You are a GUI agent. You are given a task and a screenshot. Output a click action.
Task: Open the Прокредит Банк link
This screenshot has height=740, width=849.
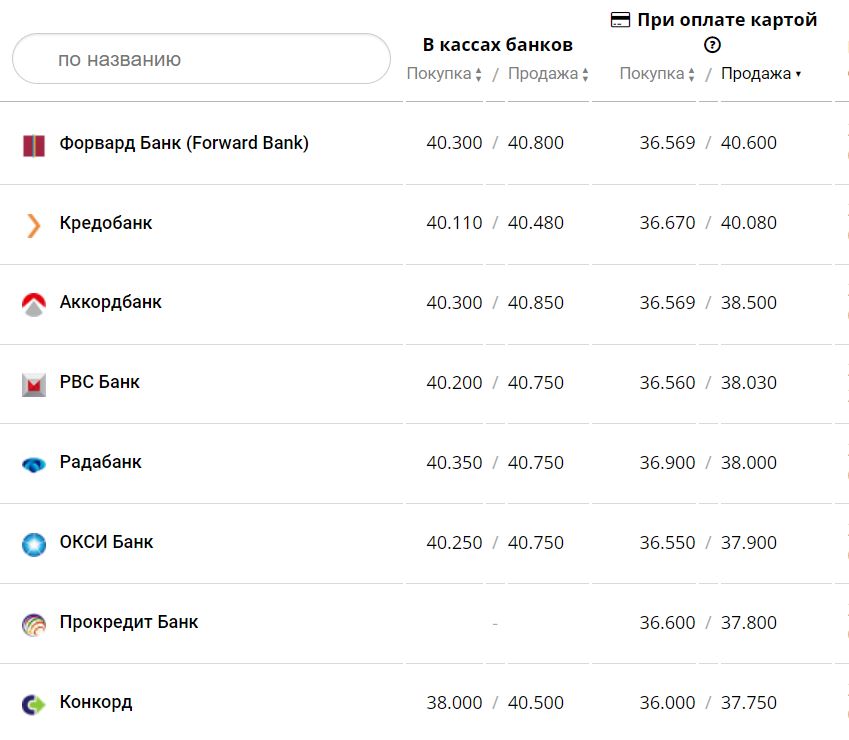pos(128,622)
